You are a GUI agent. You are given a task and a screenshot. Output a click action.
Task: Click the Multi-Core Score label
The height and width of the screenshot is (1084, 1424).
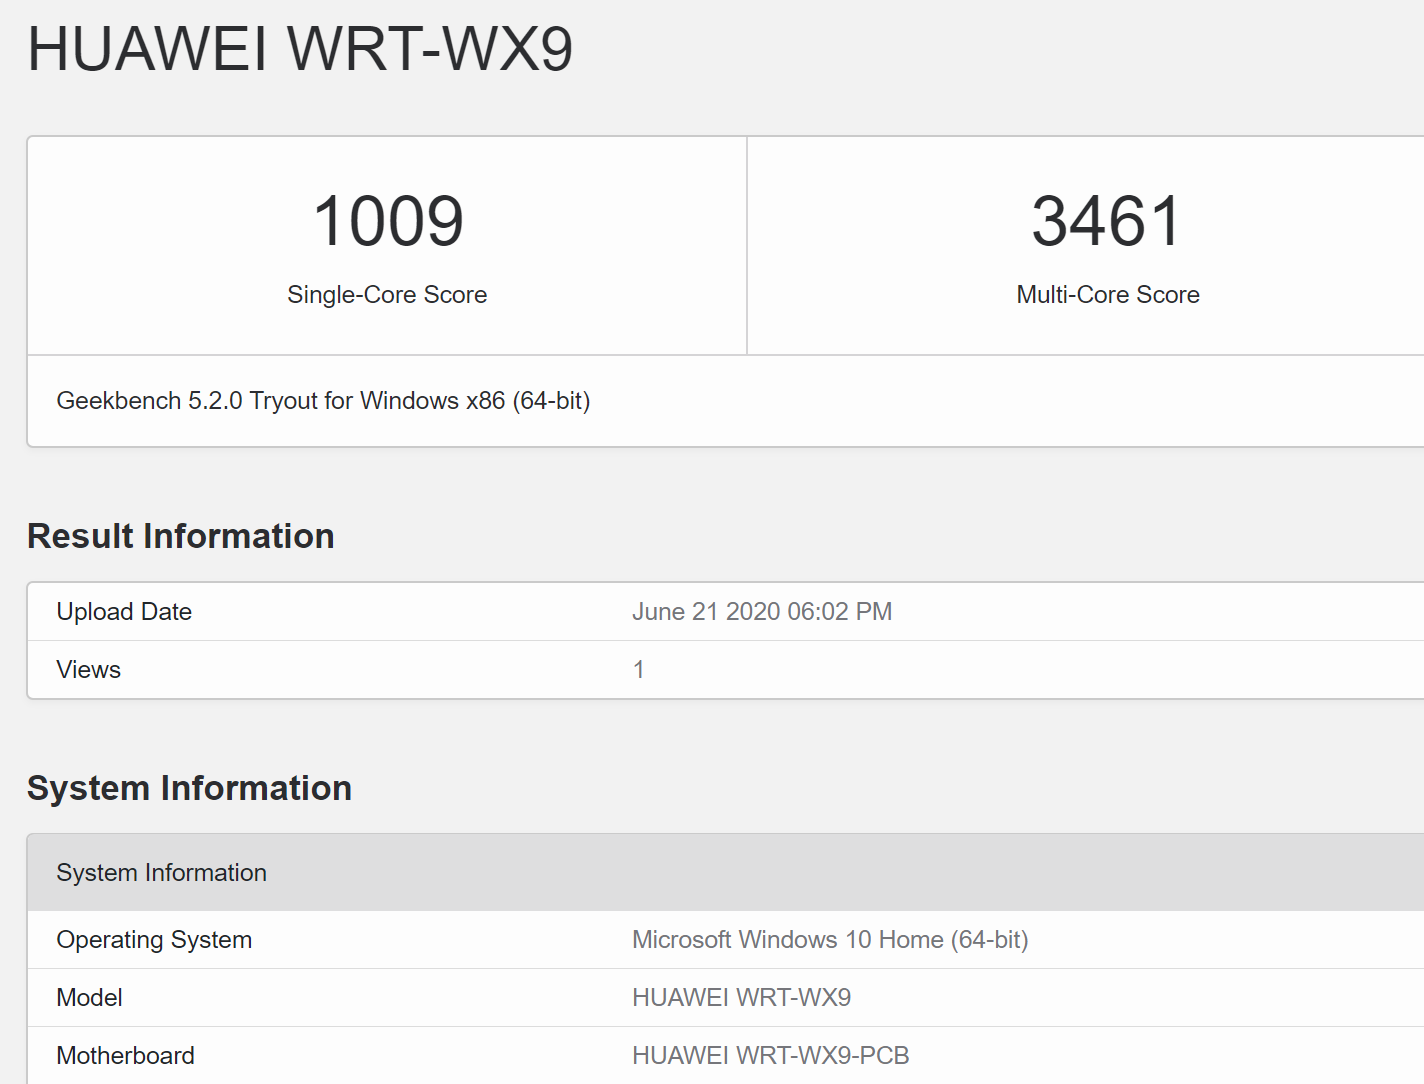pyautogui.click(x=1108, y=294)
